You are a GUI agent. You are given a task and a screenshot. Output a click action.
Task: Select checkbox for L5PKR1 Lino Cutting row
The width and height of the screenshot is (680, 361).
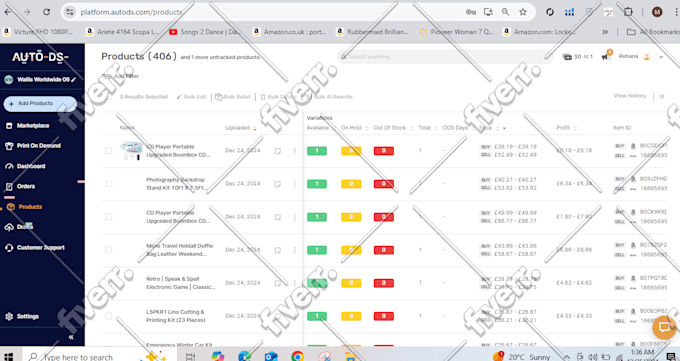coord(108,315)
